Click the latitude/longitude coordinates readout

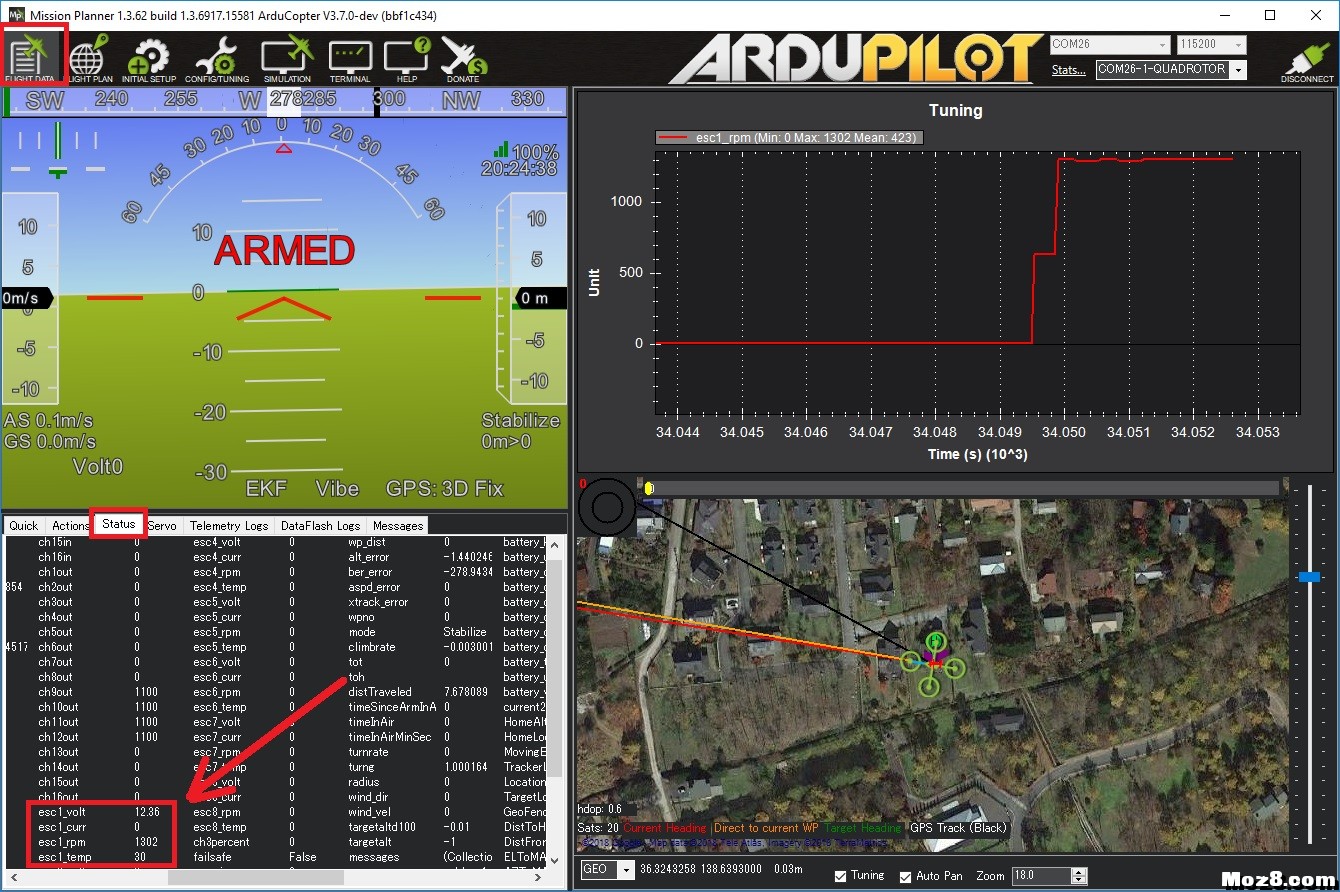tap(703, 870)
